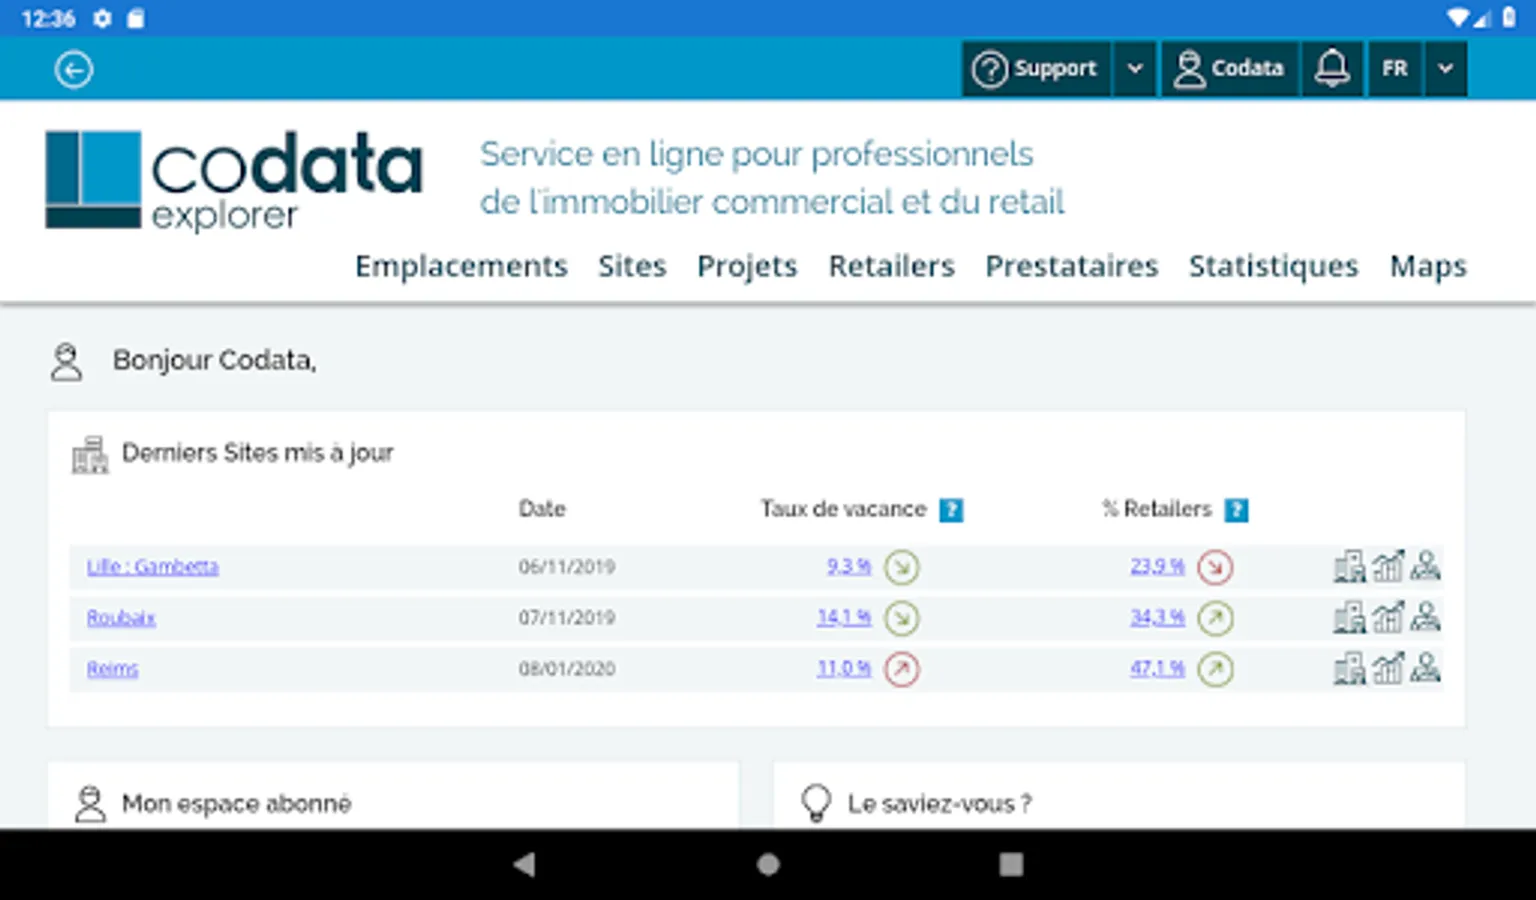Viewport: 1536px width, 900px height.
Task: Click the green up-trend arrow for Roubaix retailers
Action: click(1215, 618)
